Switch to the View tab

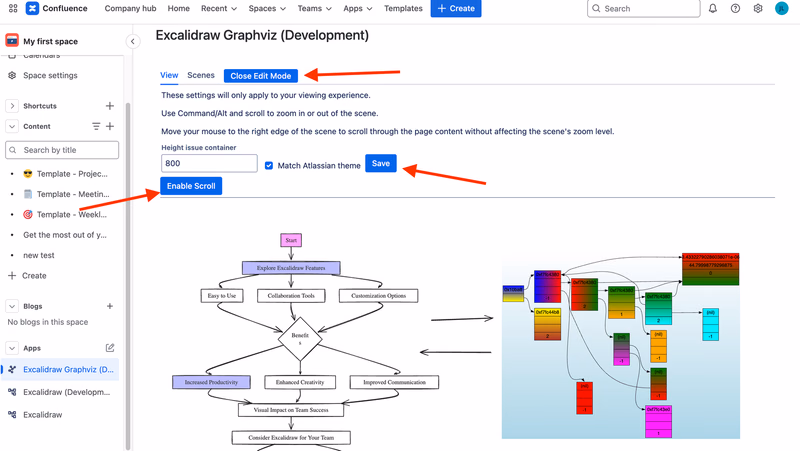pyautogui.click(x=169, y=75)
